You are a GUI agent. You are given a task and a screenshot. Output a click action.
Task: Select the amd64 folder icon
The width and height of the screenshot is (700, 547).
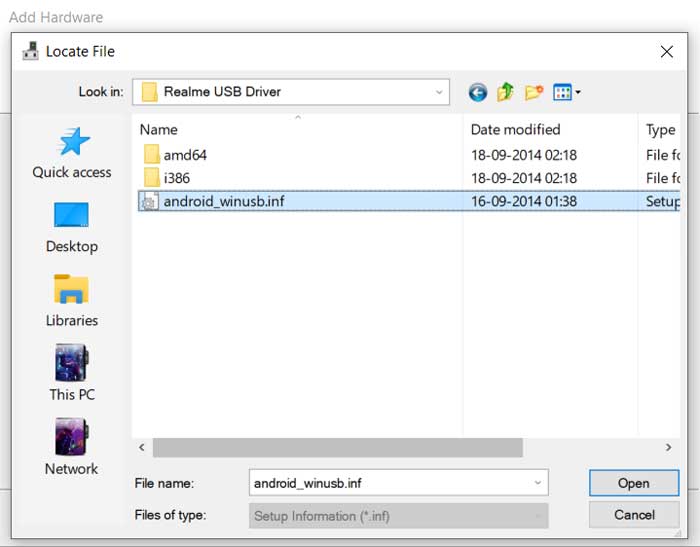click(151, 154)
